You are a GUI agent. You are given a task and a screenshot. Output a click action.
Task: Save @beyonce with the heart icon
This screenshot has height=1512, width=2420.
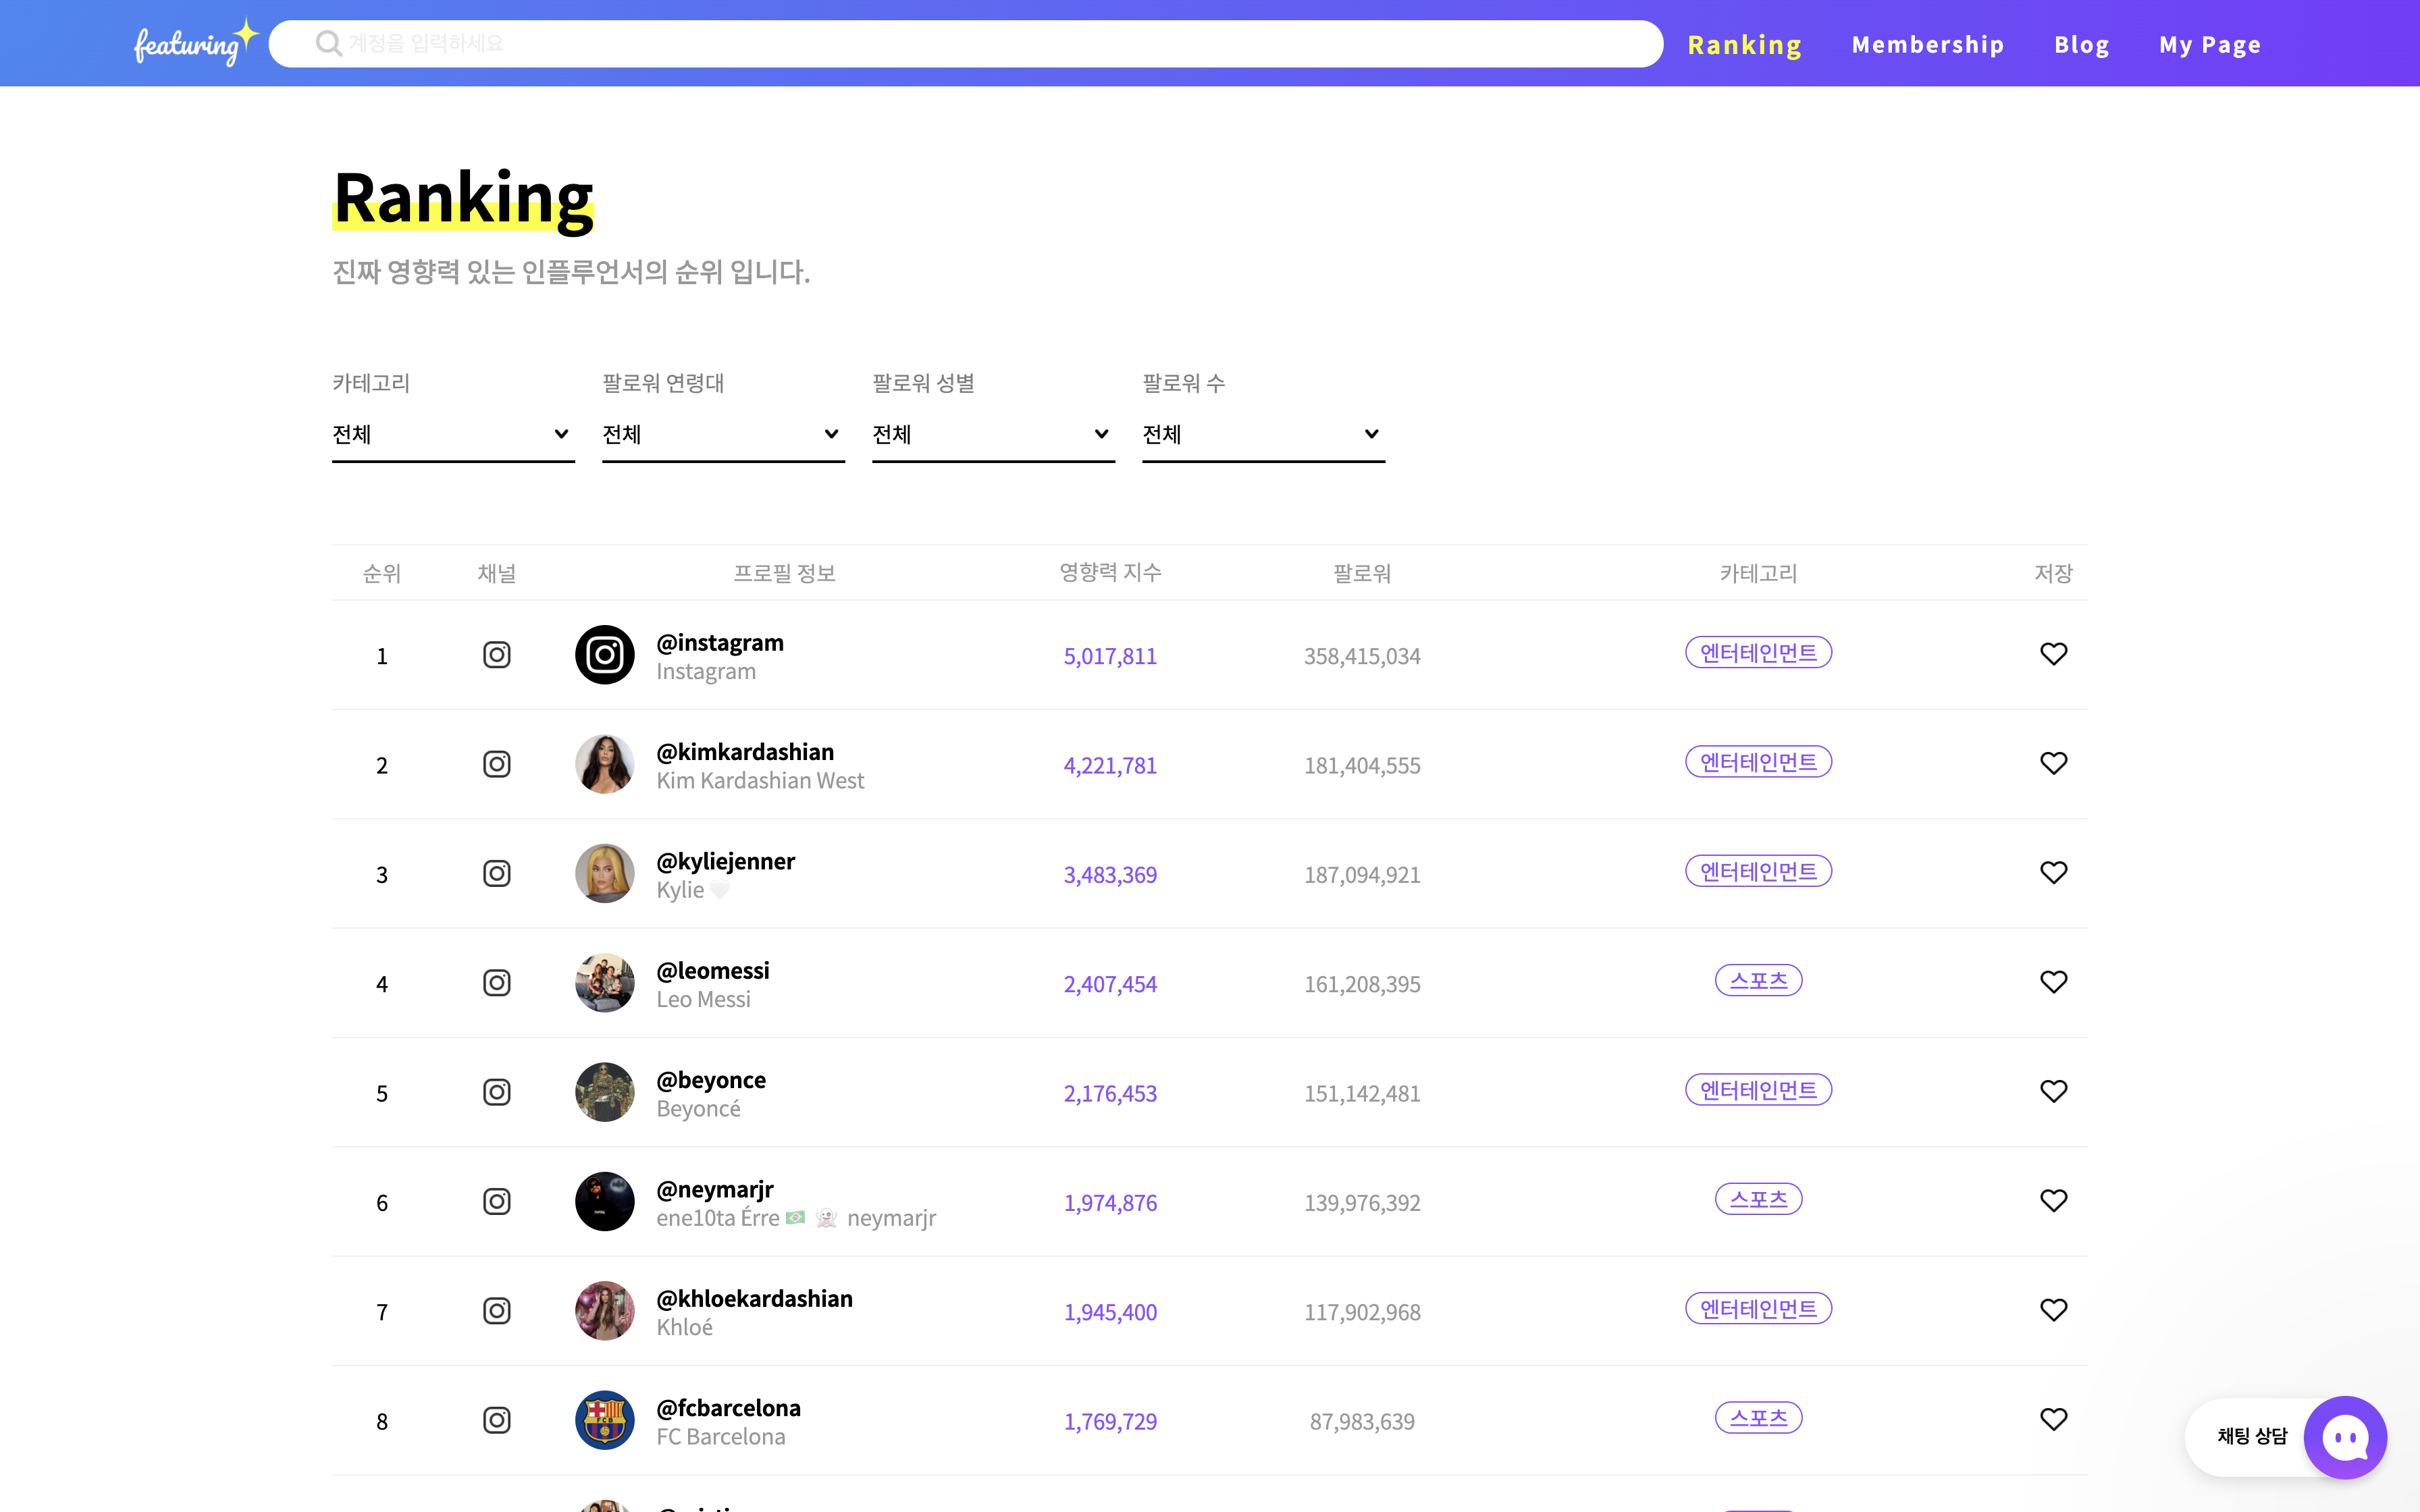click(2053, 1091)
